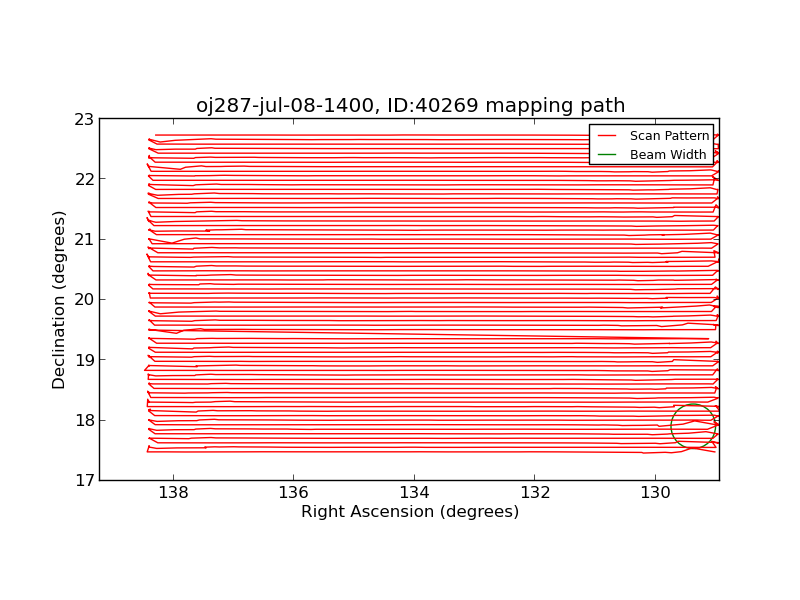Screen dimensions: 800x600
Task: Click the 'Beam Width' legend label
Action: pyautogui.click(x=668, y=155)
